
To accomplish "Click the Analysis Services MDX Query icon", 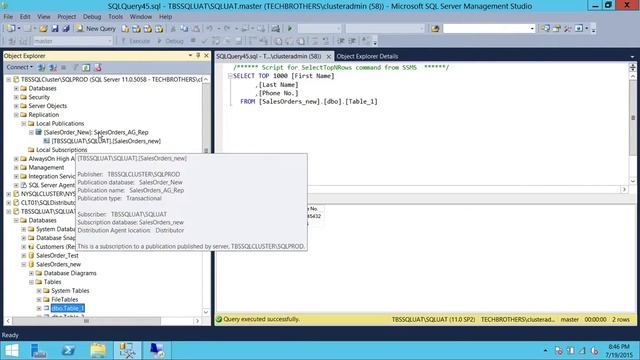I will tap(136, 29).
